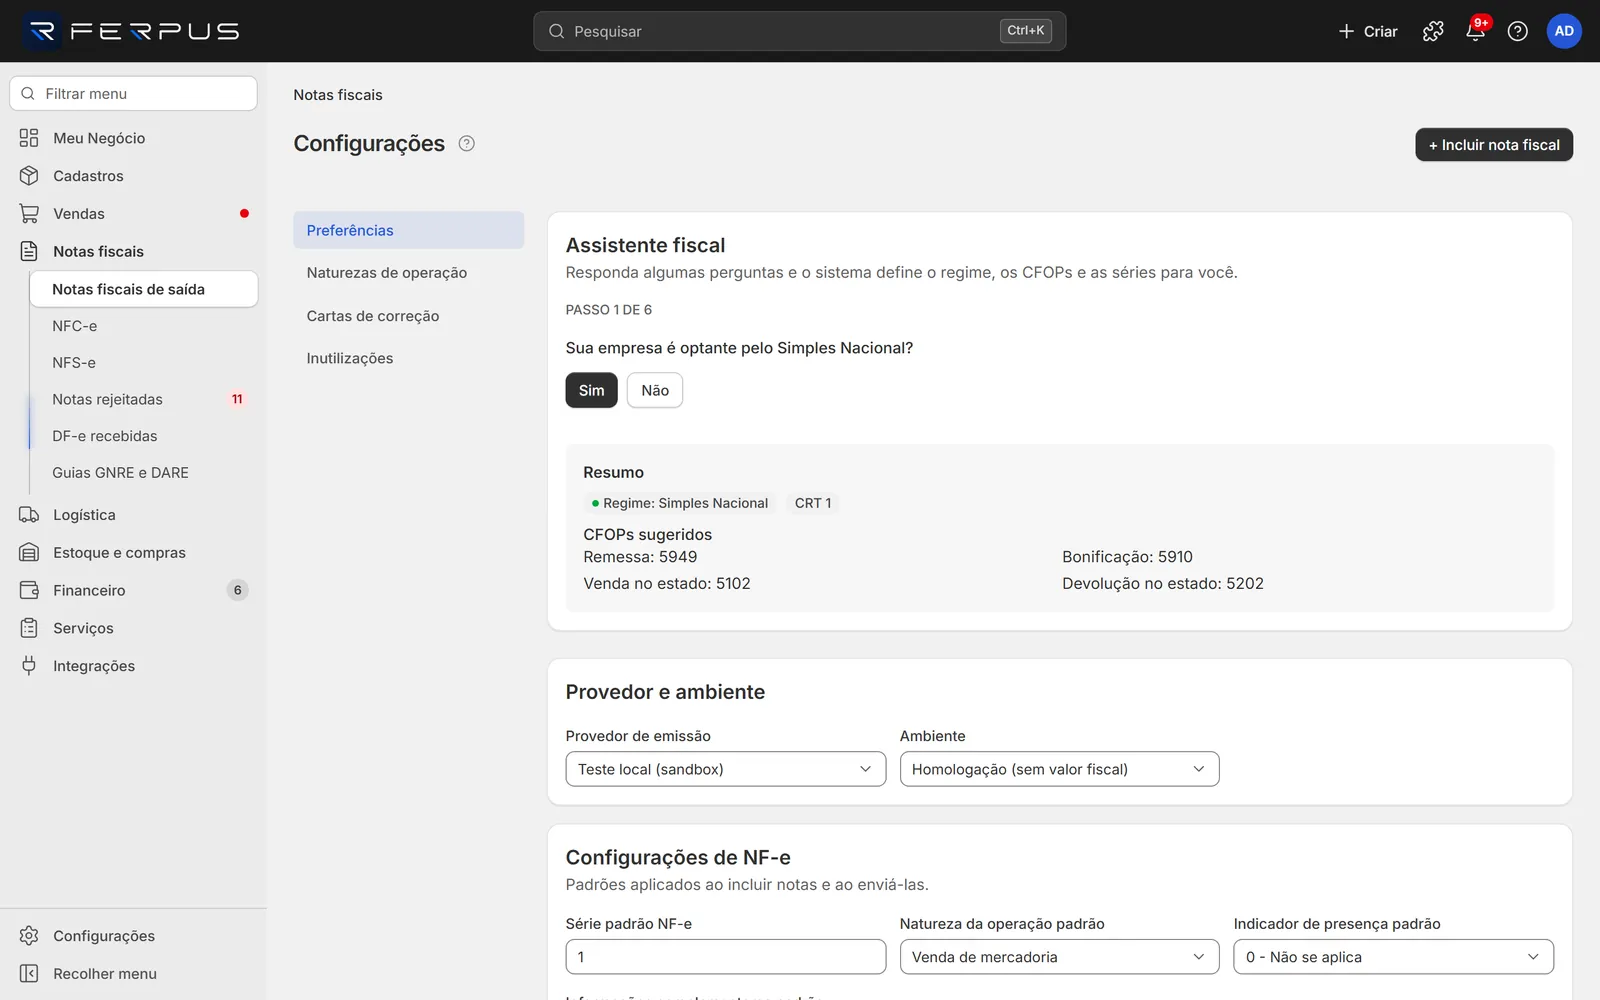Select Naturezas de operação tab
This screenshot has width=1600, height=1000.
(x=408, y=273)
